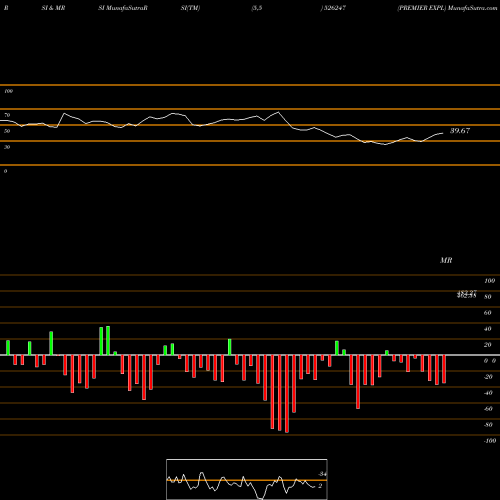Click the 'SI(TM)' header text
This screenshot has height=500, width=500.
(190, 8)
